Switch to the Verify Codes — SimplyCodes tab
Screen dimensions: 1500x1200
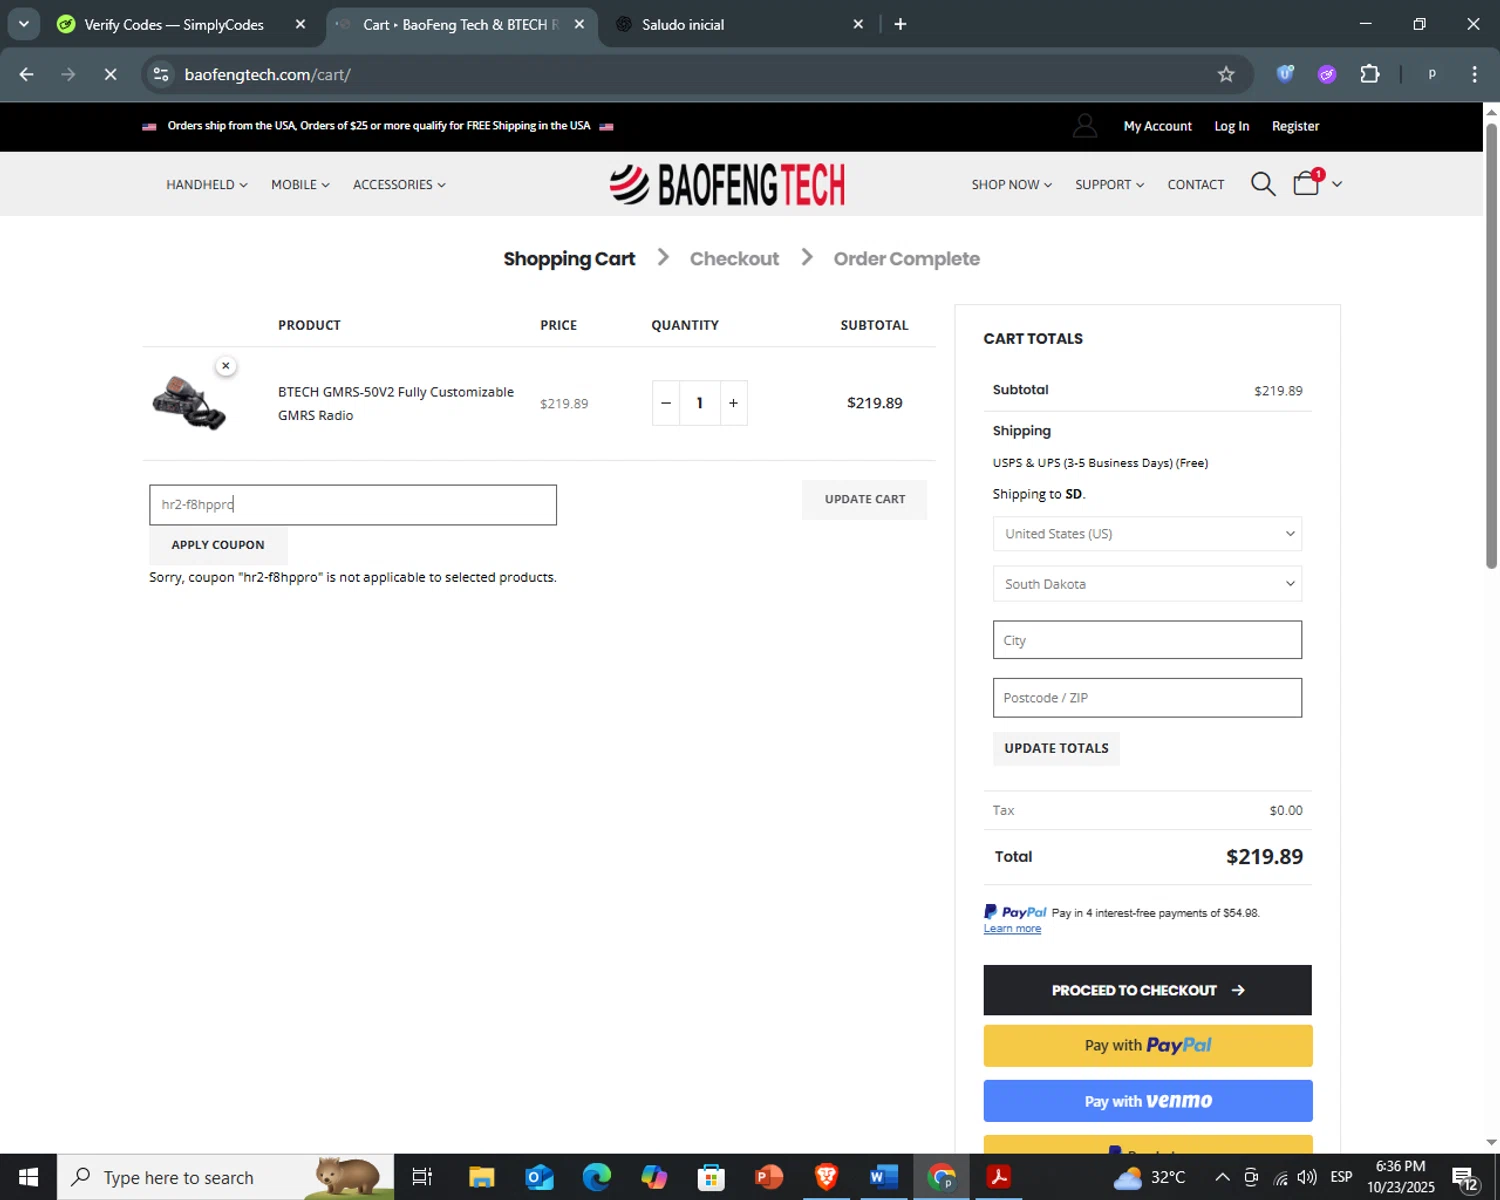click(x=174, y=24)
